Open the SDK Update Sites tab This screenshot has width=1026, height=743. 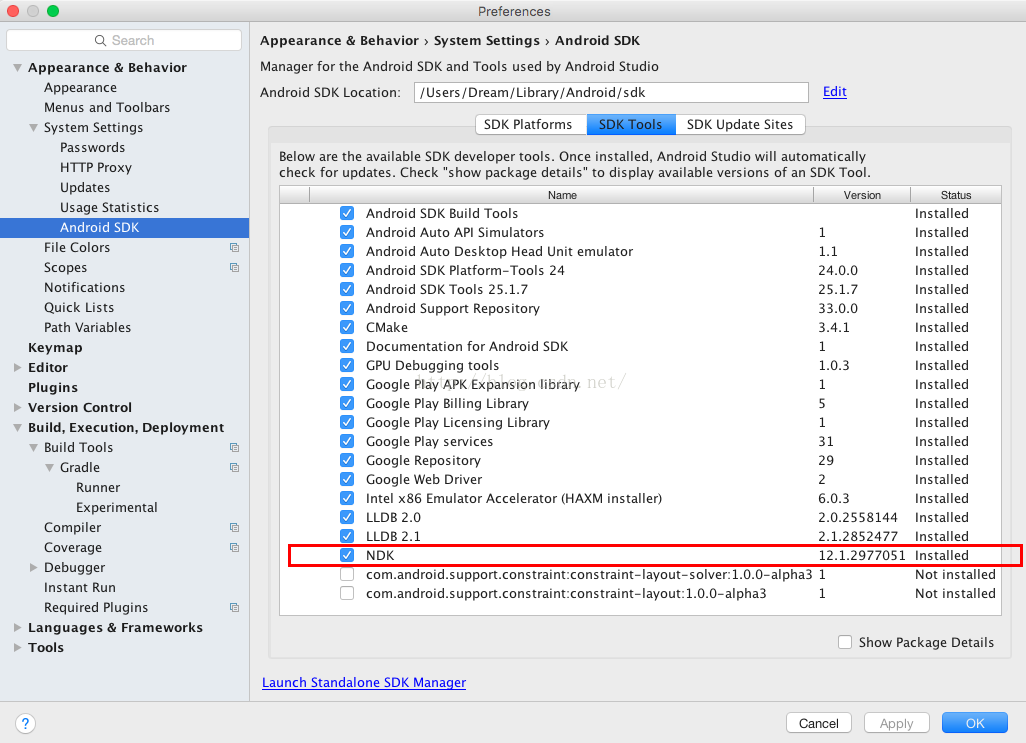coord(740,124)
